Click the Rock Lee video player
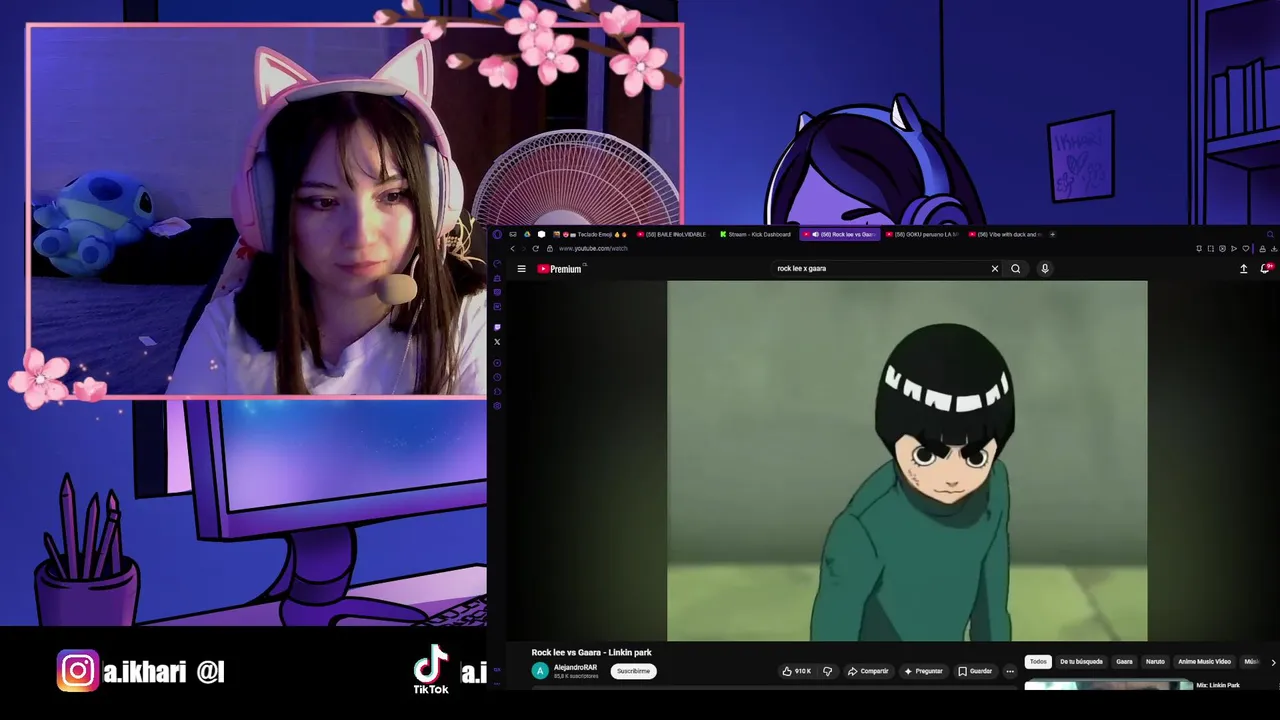 click(x=907, y=460)
